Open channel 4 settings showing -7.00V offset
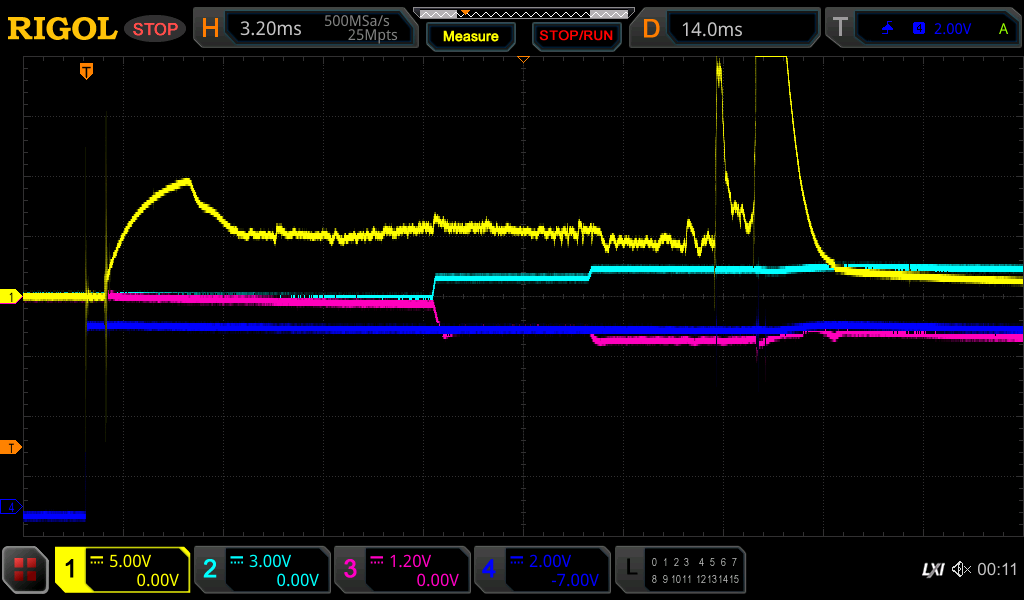Image resolution: width=1024 pixels, height=600 pixels. click(x=542, y=570)
